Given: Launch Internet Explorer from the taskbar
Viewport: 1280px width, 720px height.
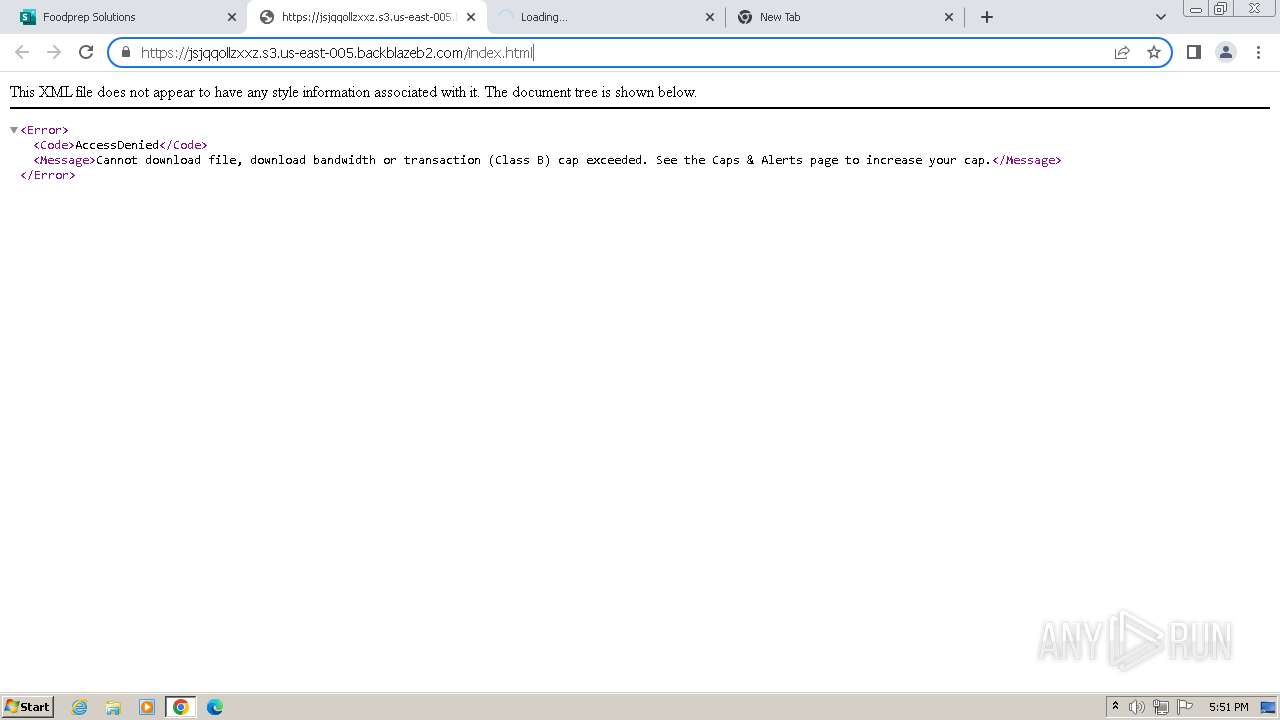Looking at the screenshot, I should click(x=79, y=707).
